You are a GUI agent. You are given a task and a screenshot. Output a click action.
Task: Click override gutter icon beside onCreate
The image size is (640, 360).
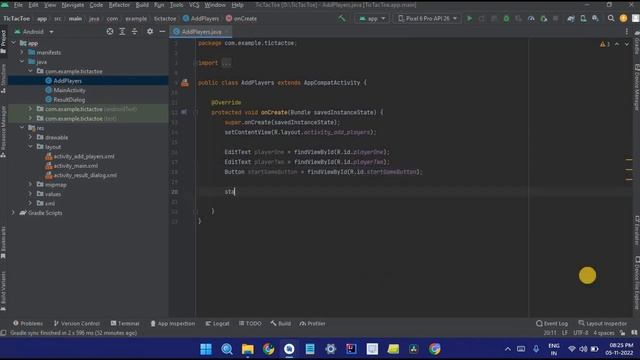point(184,112)
